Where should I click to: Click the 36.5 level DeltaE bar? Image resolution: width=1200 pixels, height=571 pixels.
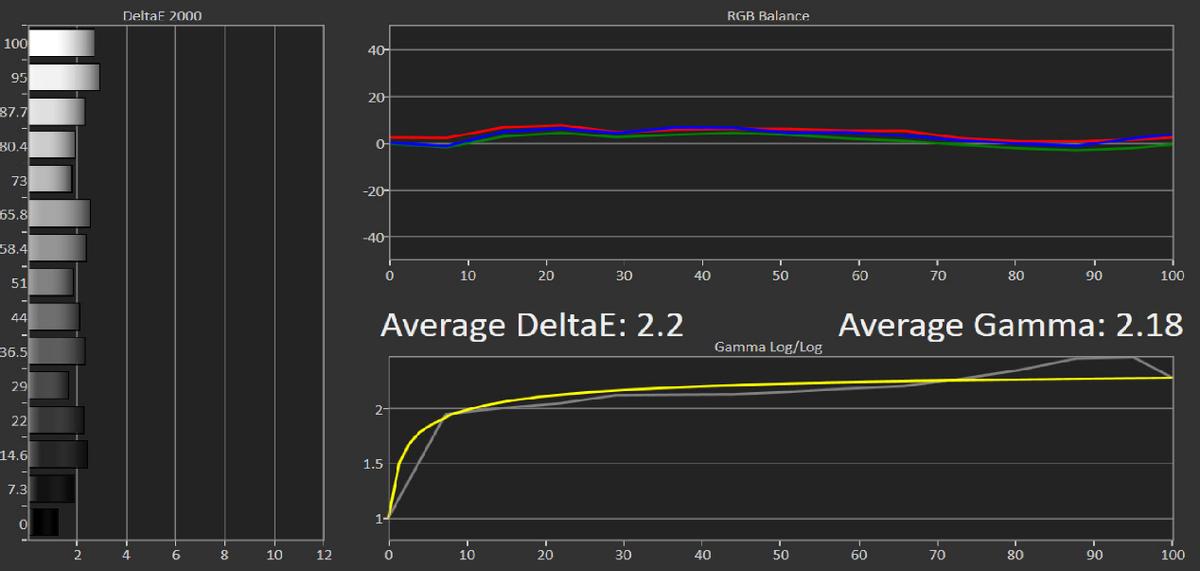click(57, 350)
